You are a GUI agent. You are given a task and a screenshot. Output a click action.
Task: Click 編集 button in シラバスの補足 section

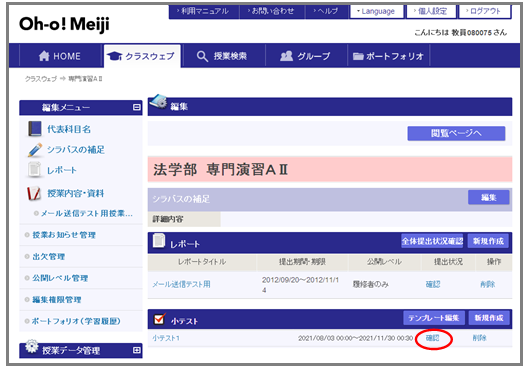(489, 198)
